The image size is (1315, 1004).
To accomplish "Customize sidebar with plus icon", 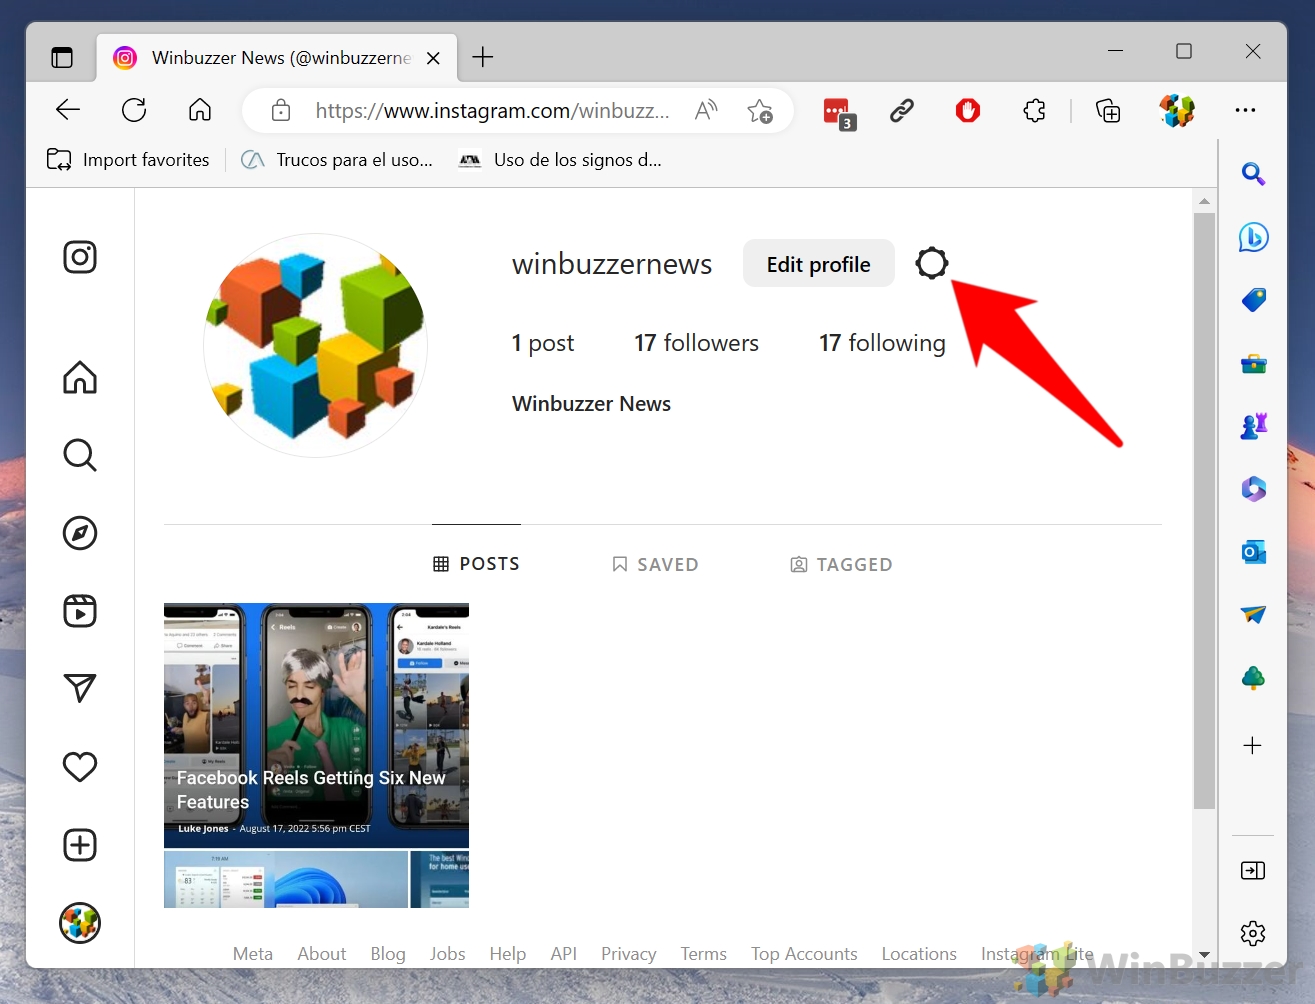I will pyautogui.click(x=1253, y=745).
